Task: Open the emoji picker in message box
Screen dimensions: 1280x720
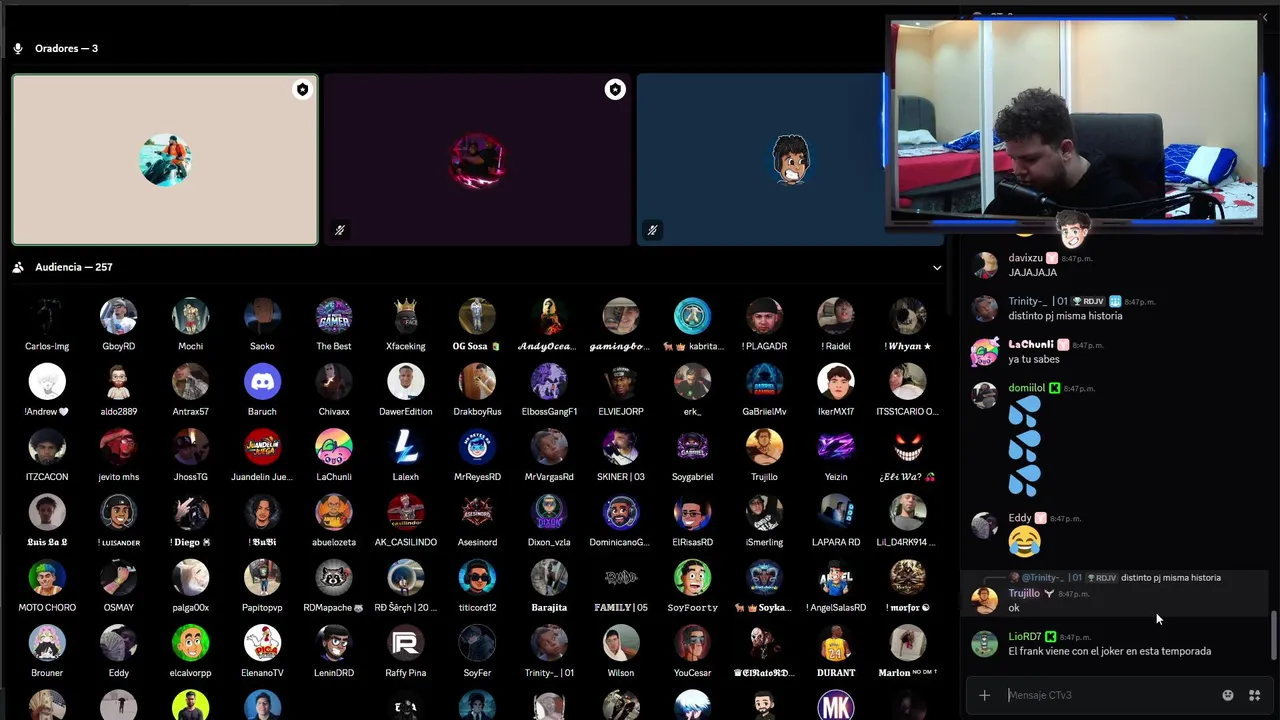Action: [1228, 695]
